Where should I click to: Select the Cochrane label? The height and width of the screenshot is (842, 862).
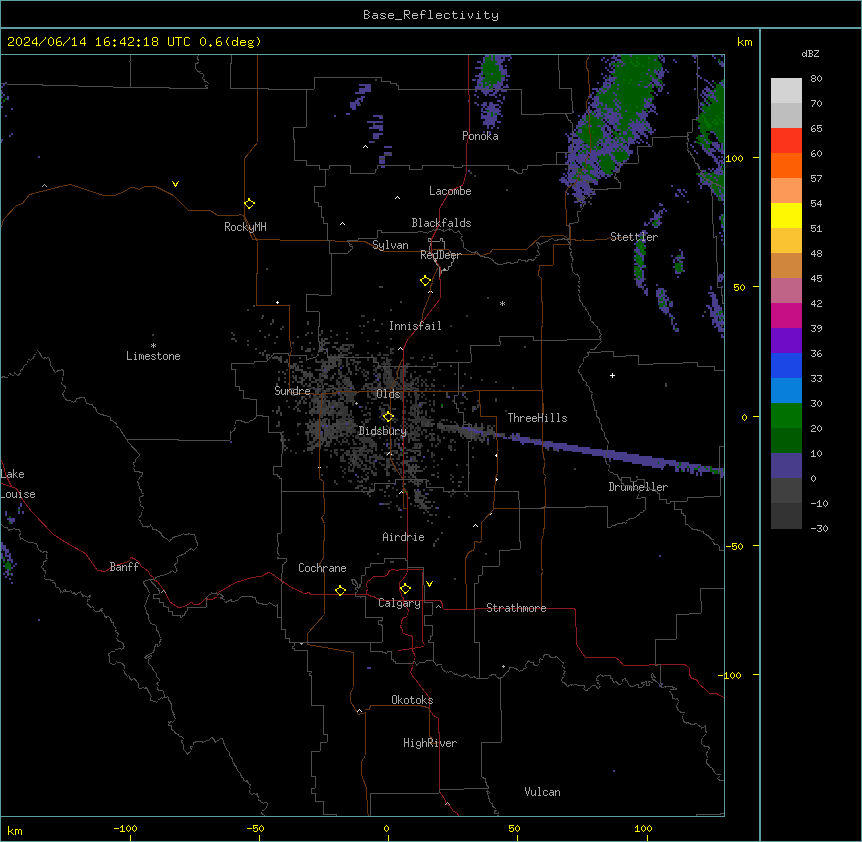pyautogui.click(x=322, y=568)
